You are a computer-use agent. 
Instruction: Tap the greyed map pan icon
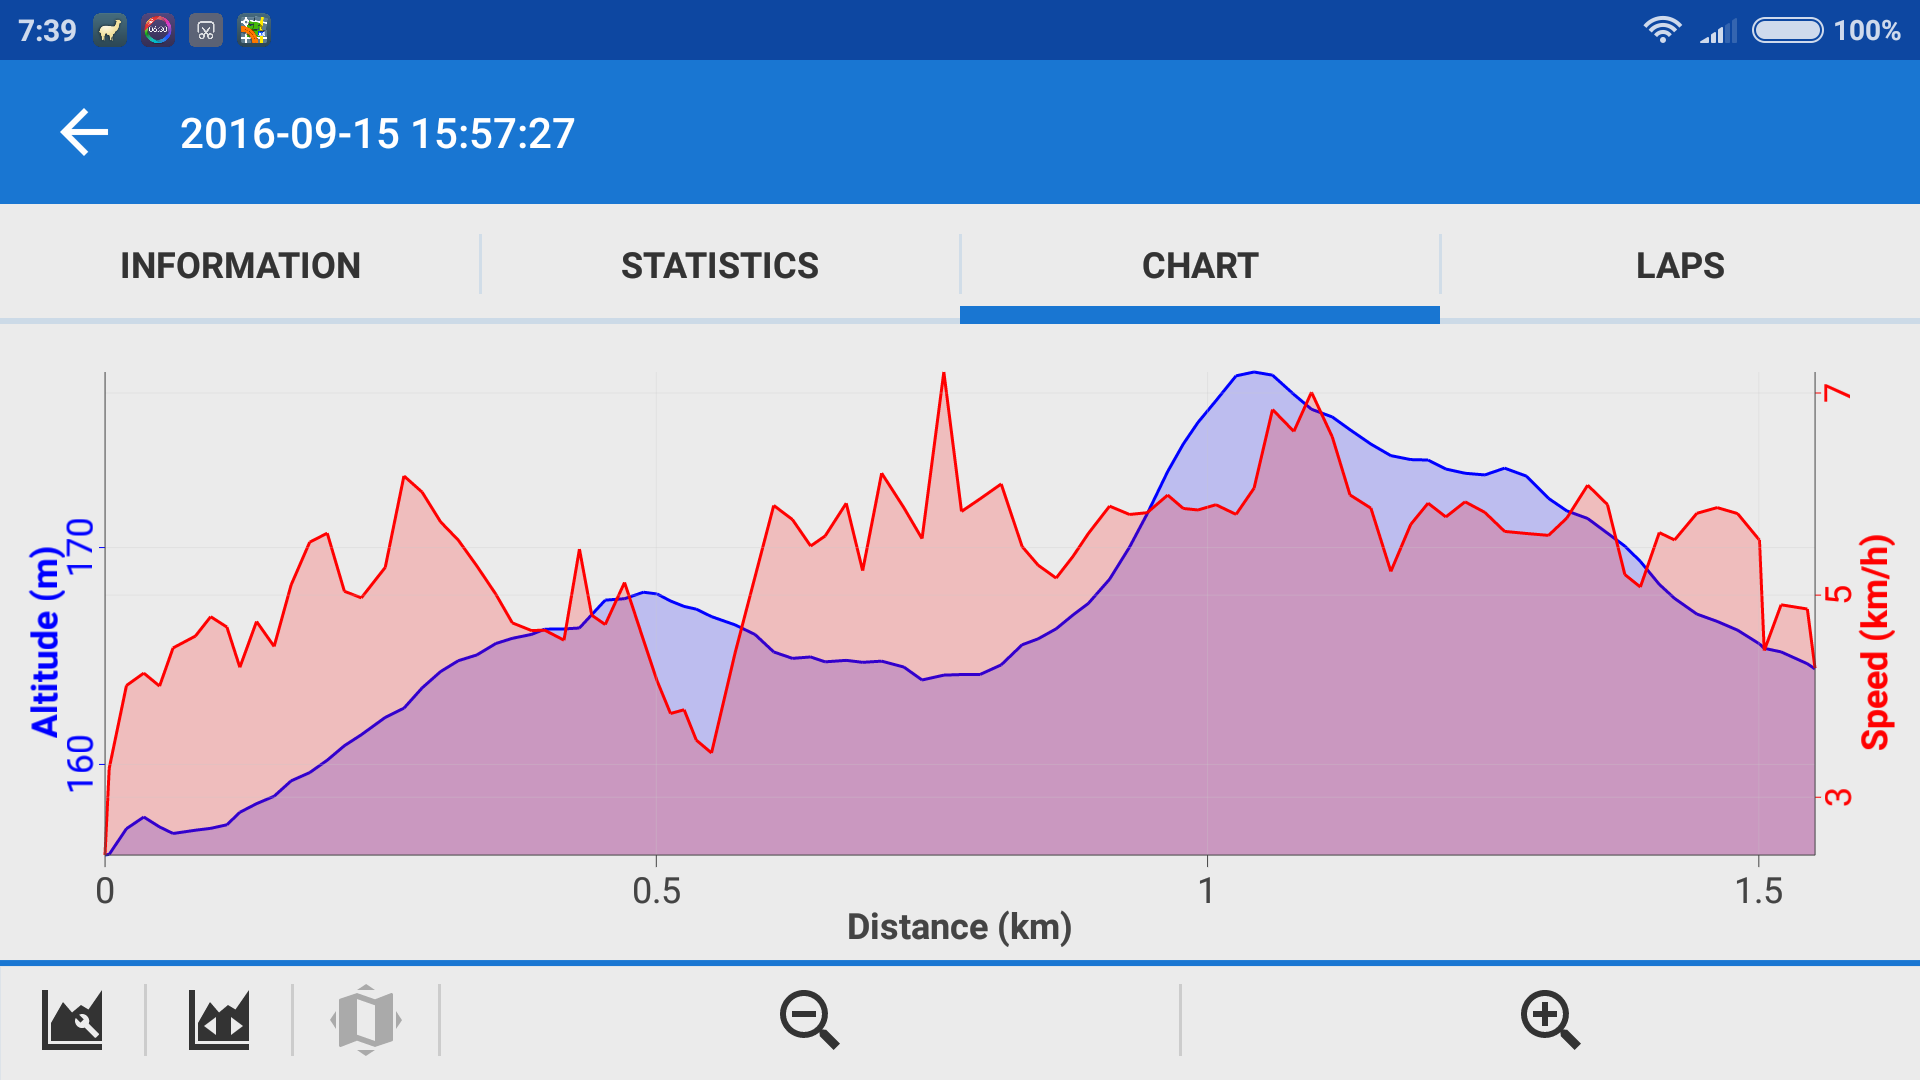(x=366, y=1020)
